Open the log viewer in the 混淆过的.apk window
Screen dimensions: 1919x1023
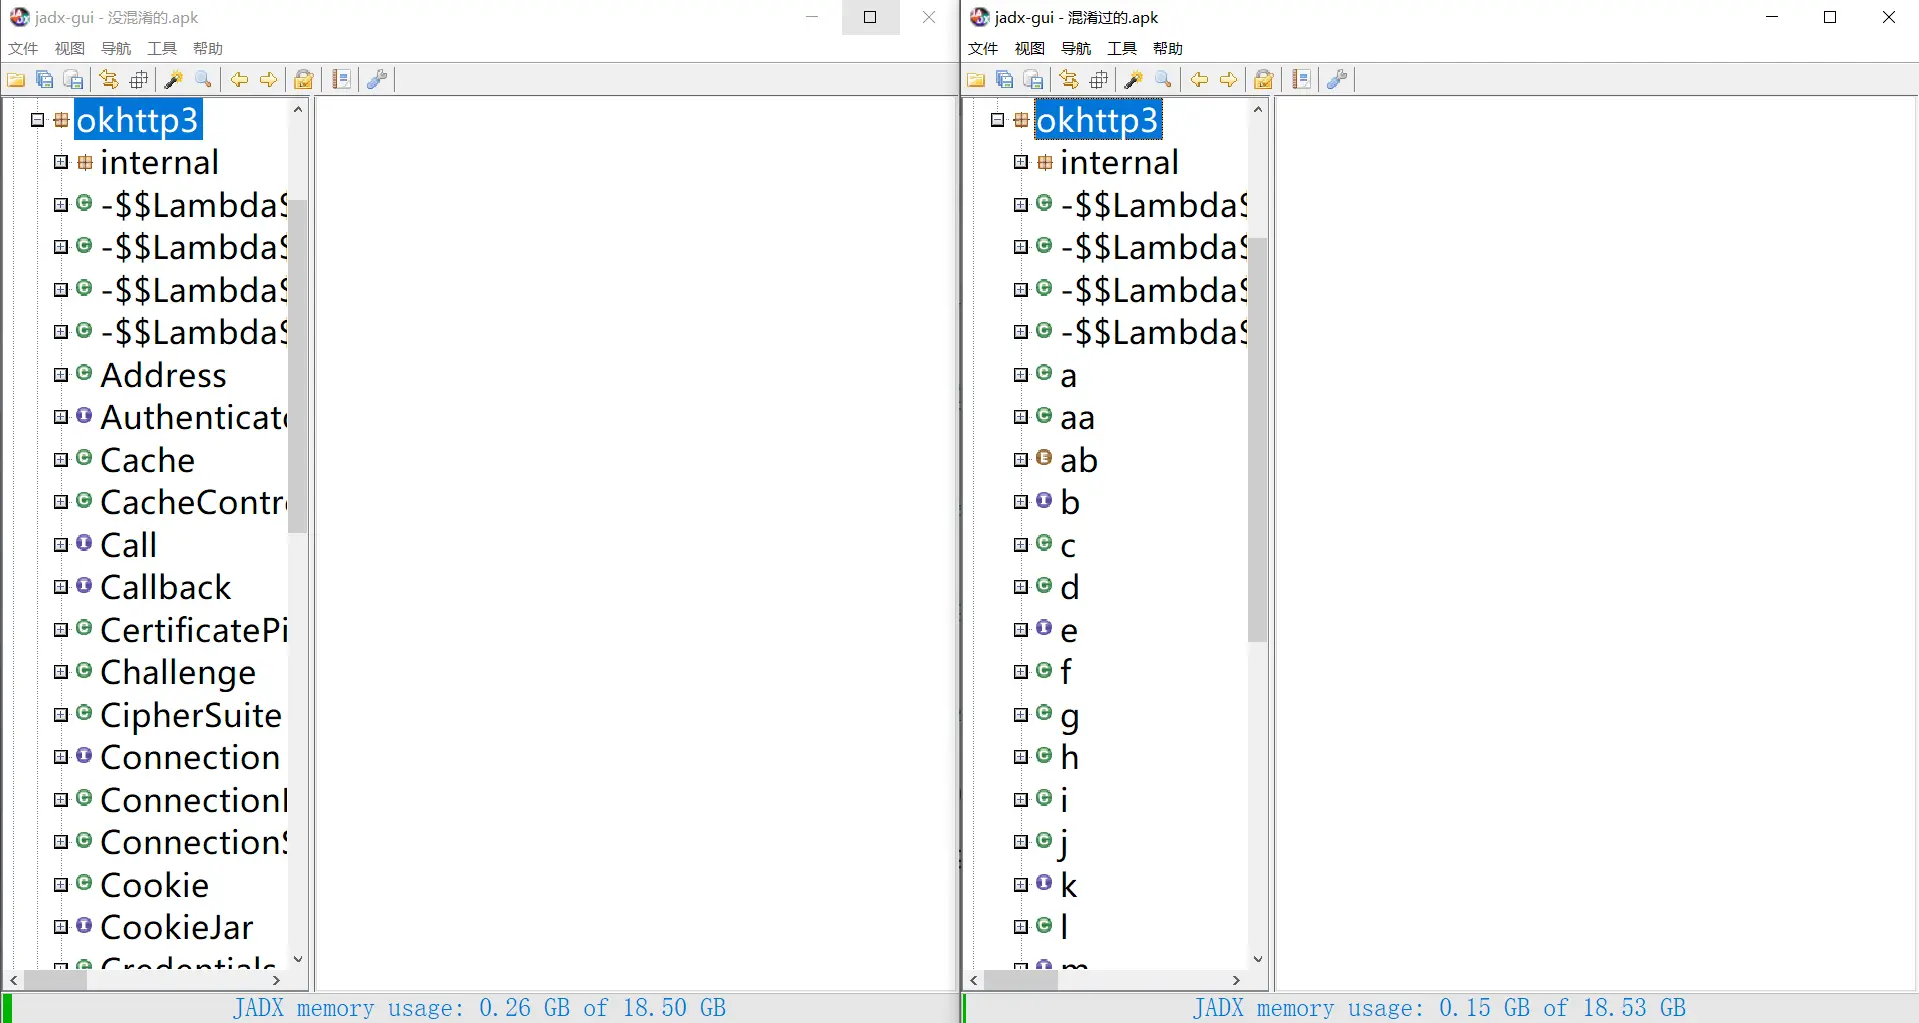(x=1301, y=80)
